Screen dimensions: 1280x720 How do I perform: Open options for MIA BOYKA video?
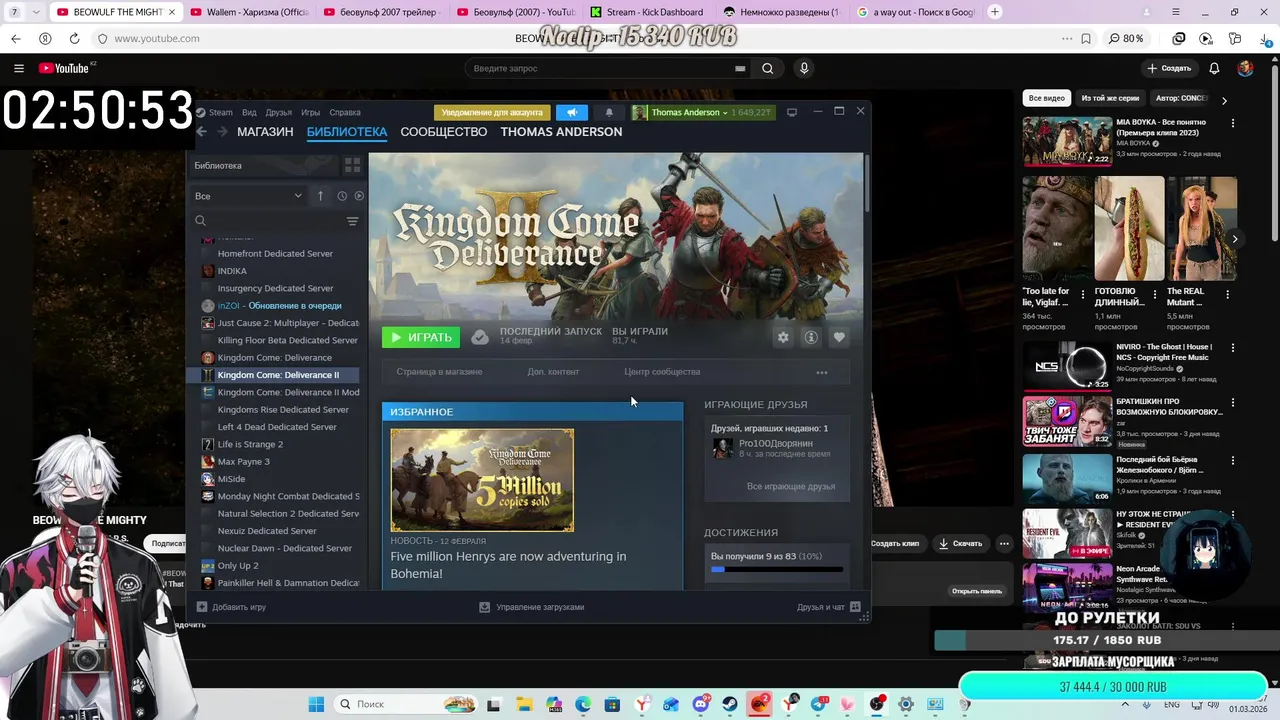1232,123
